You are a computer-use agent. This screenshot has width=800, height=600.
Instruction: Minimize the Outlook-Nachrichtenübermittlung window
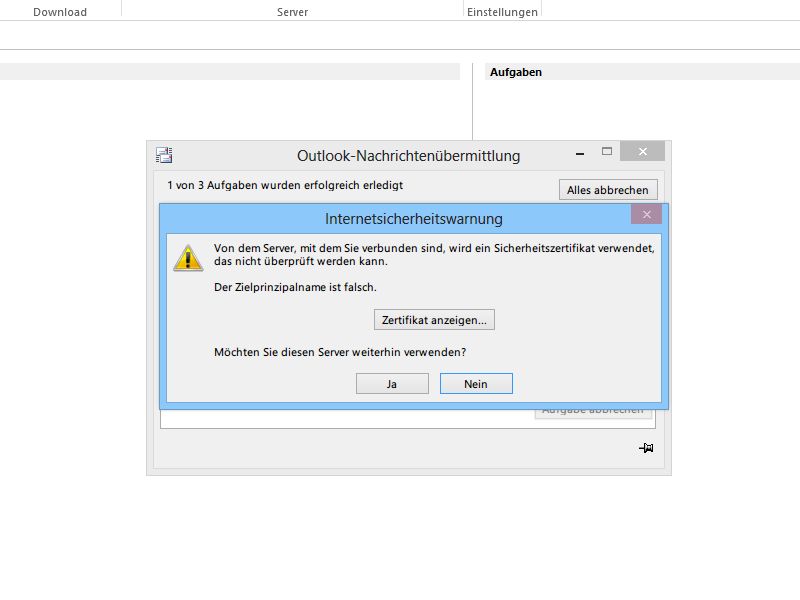(580, 153)
